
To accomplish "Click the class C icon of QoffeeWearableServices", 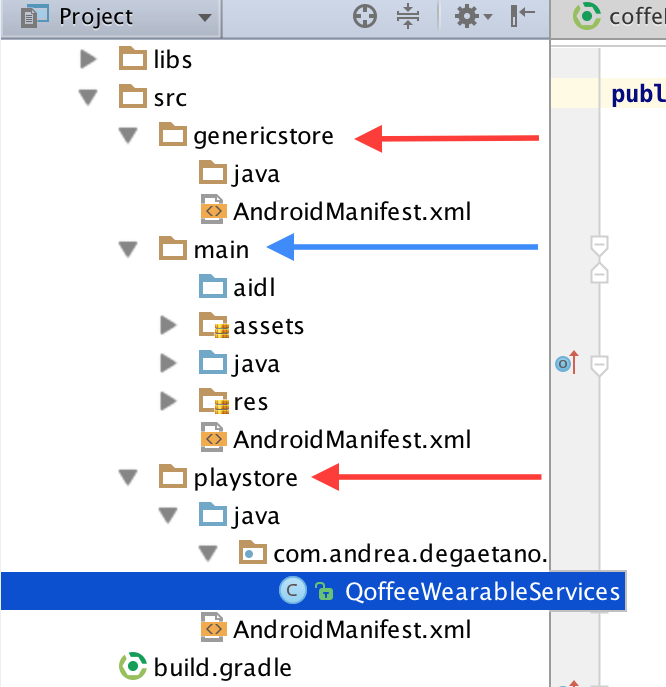I will [292, 590].
